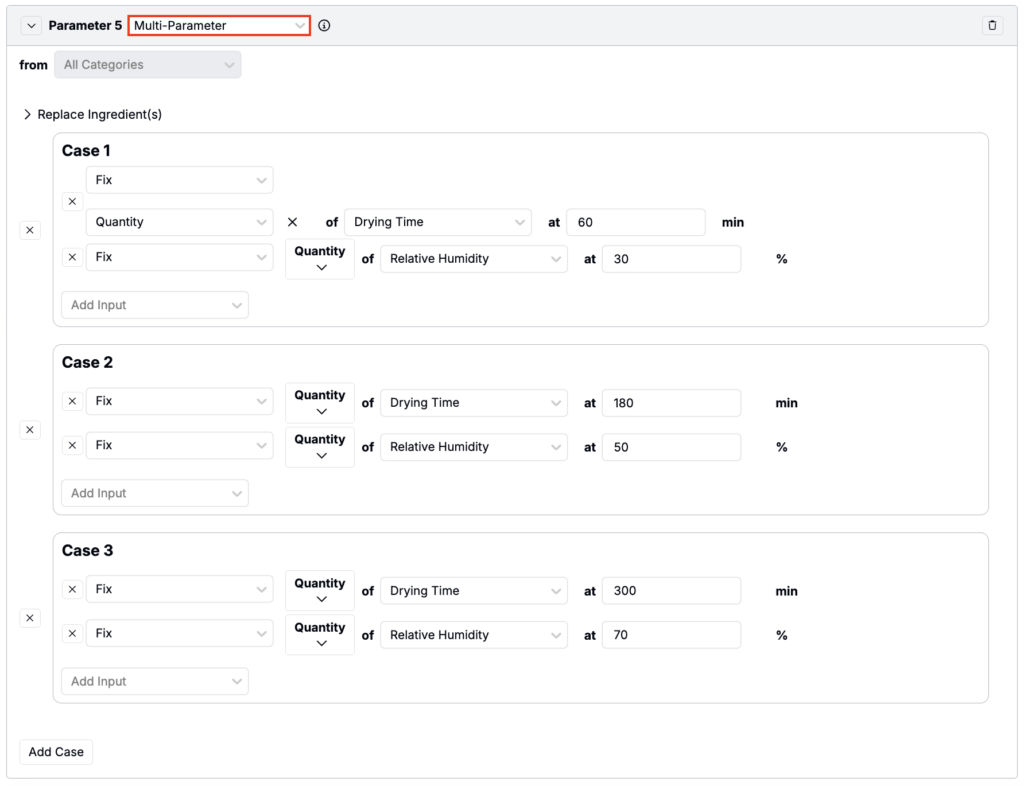Click the Relative Humidity value field showing 50
Viewport: 1024px width, 786px height.
click(x=671, y=447)
